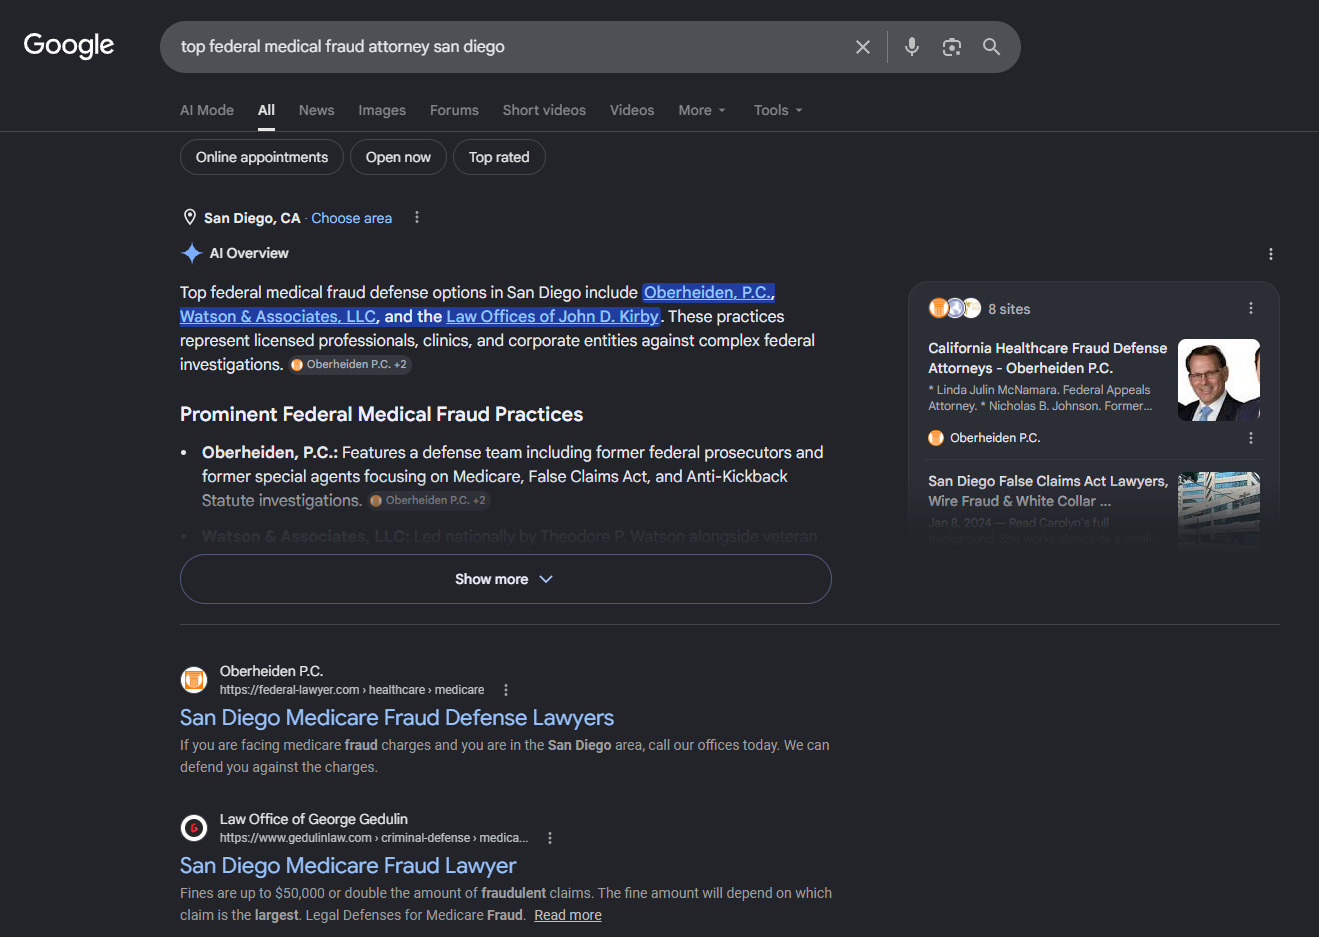Click the location pin next to San Diego

190,218
